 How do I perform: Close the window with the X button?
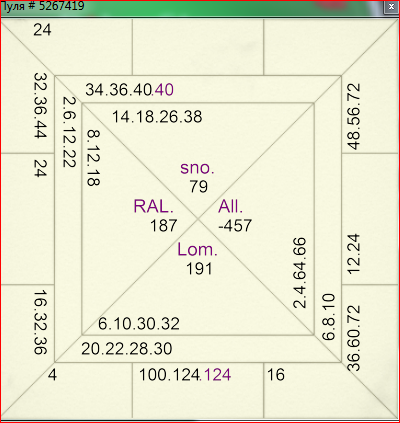coord(392,7)
